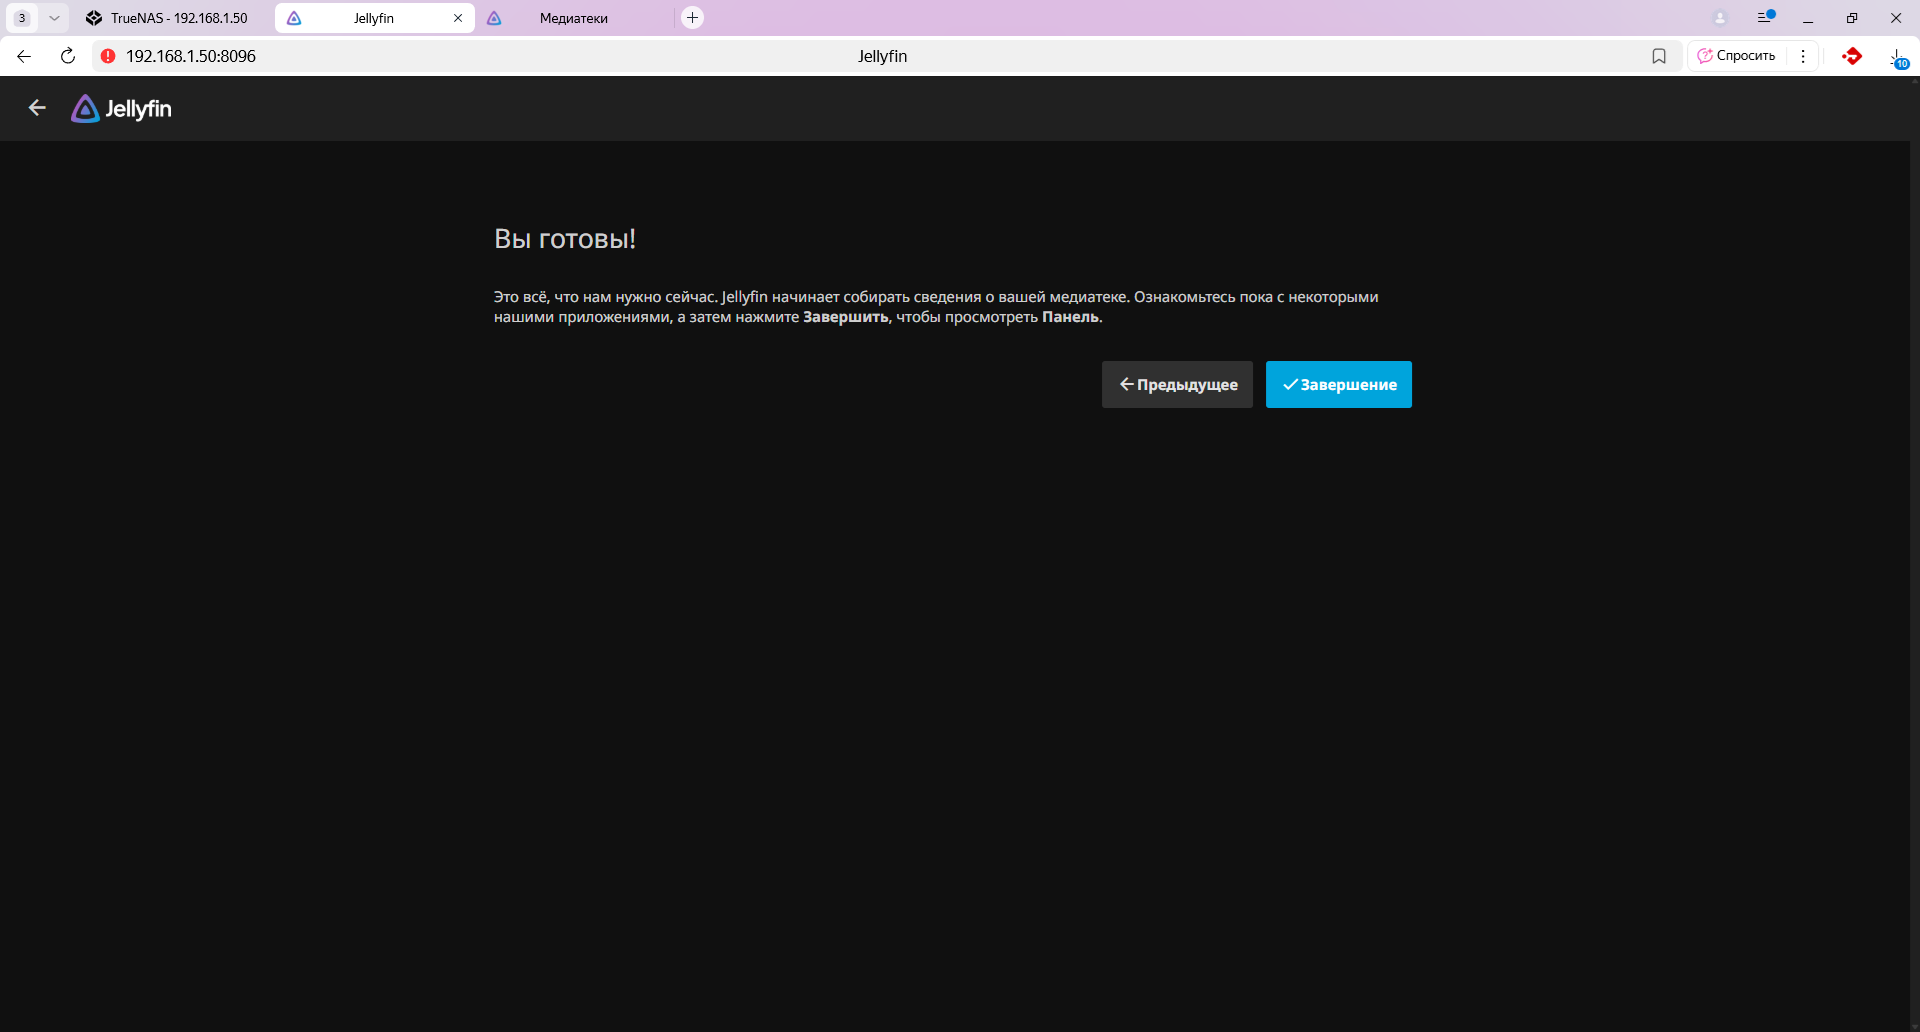Click the Jellyfin logo in the header

[122, 109]
